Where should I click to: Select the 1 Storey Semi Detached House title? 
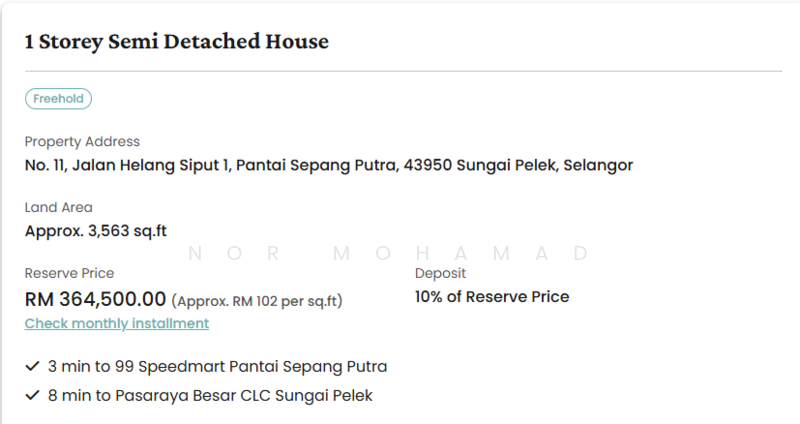177,42
